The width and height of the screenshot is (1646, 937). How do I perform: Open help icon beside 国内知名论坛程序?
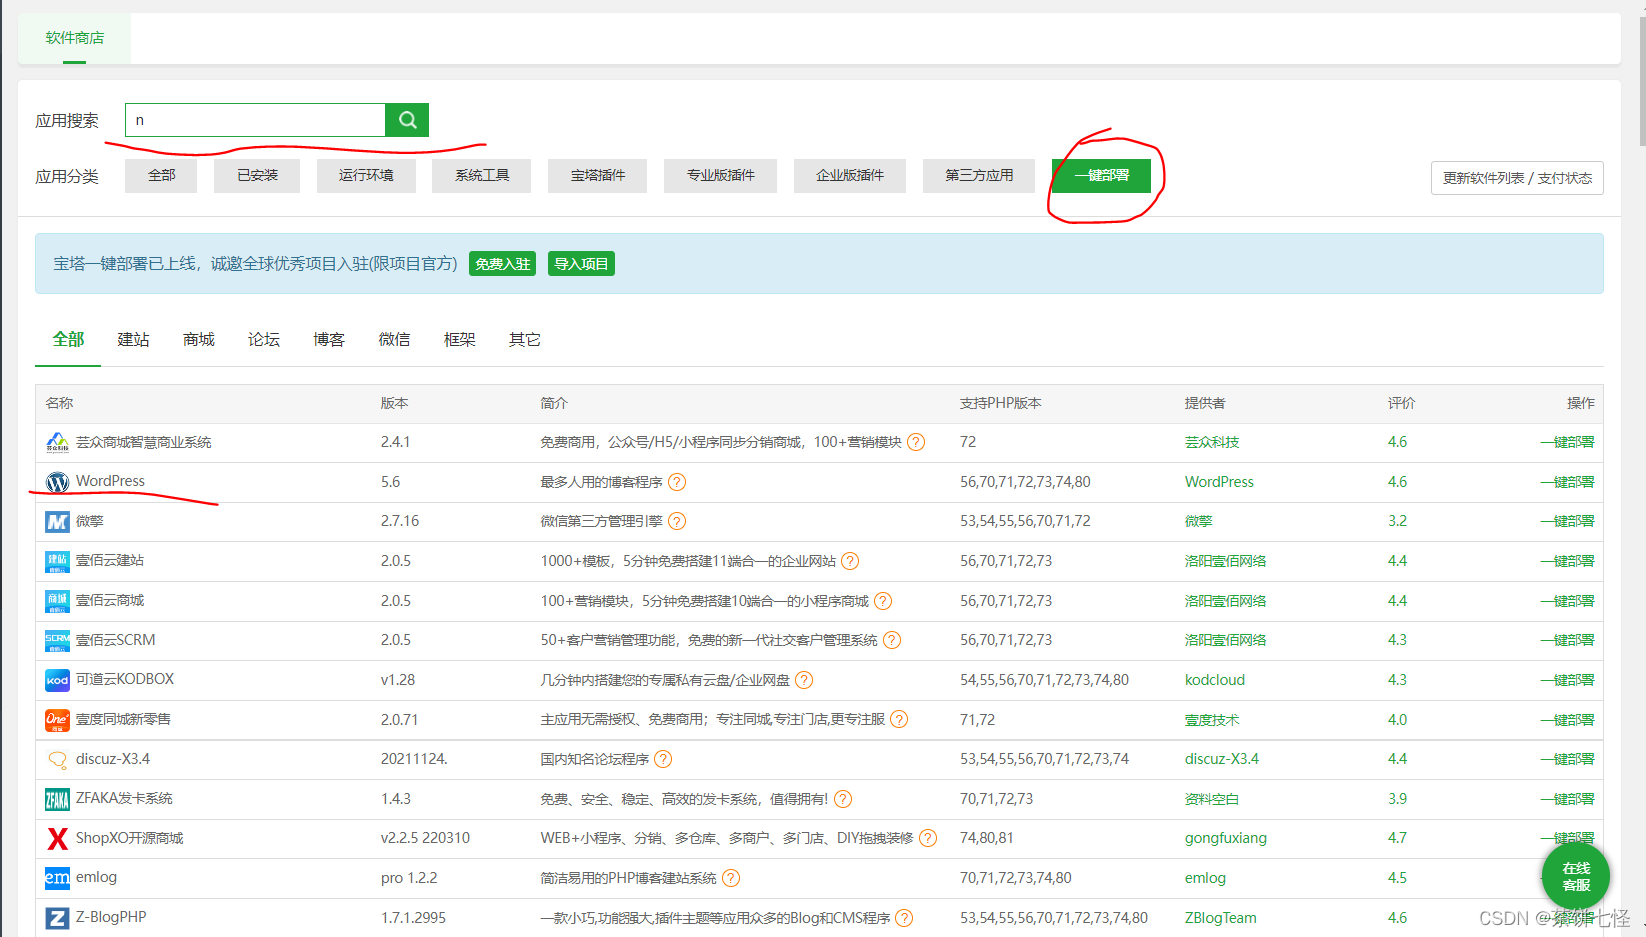coord(663,759)
